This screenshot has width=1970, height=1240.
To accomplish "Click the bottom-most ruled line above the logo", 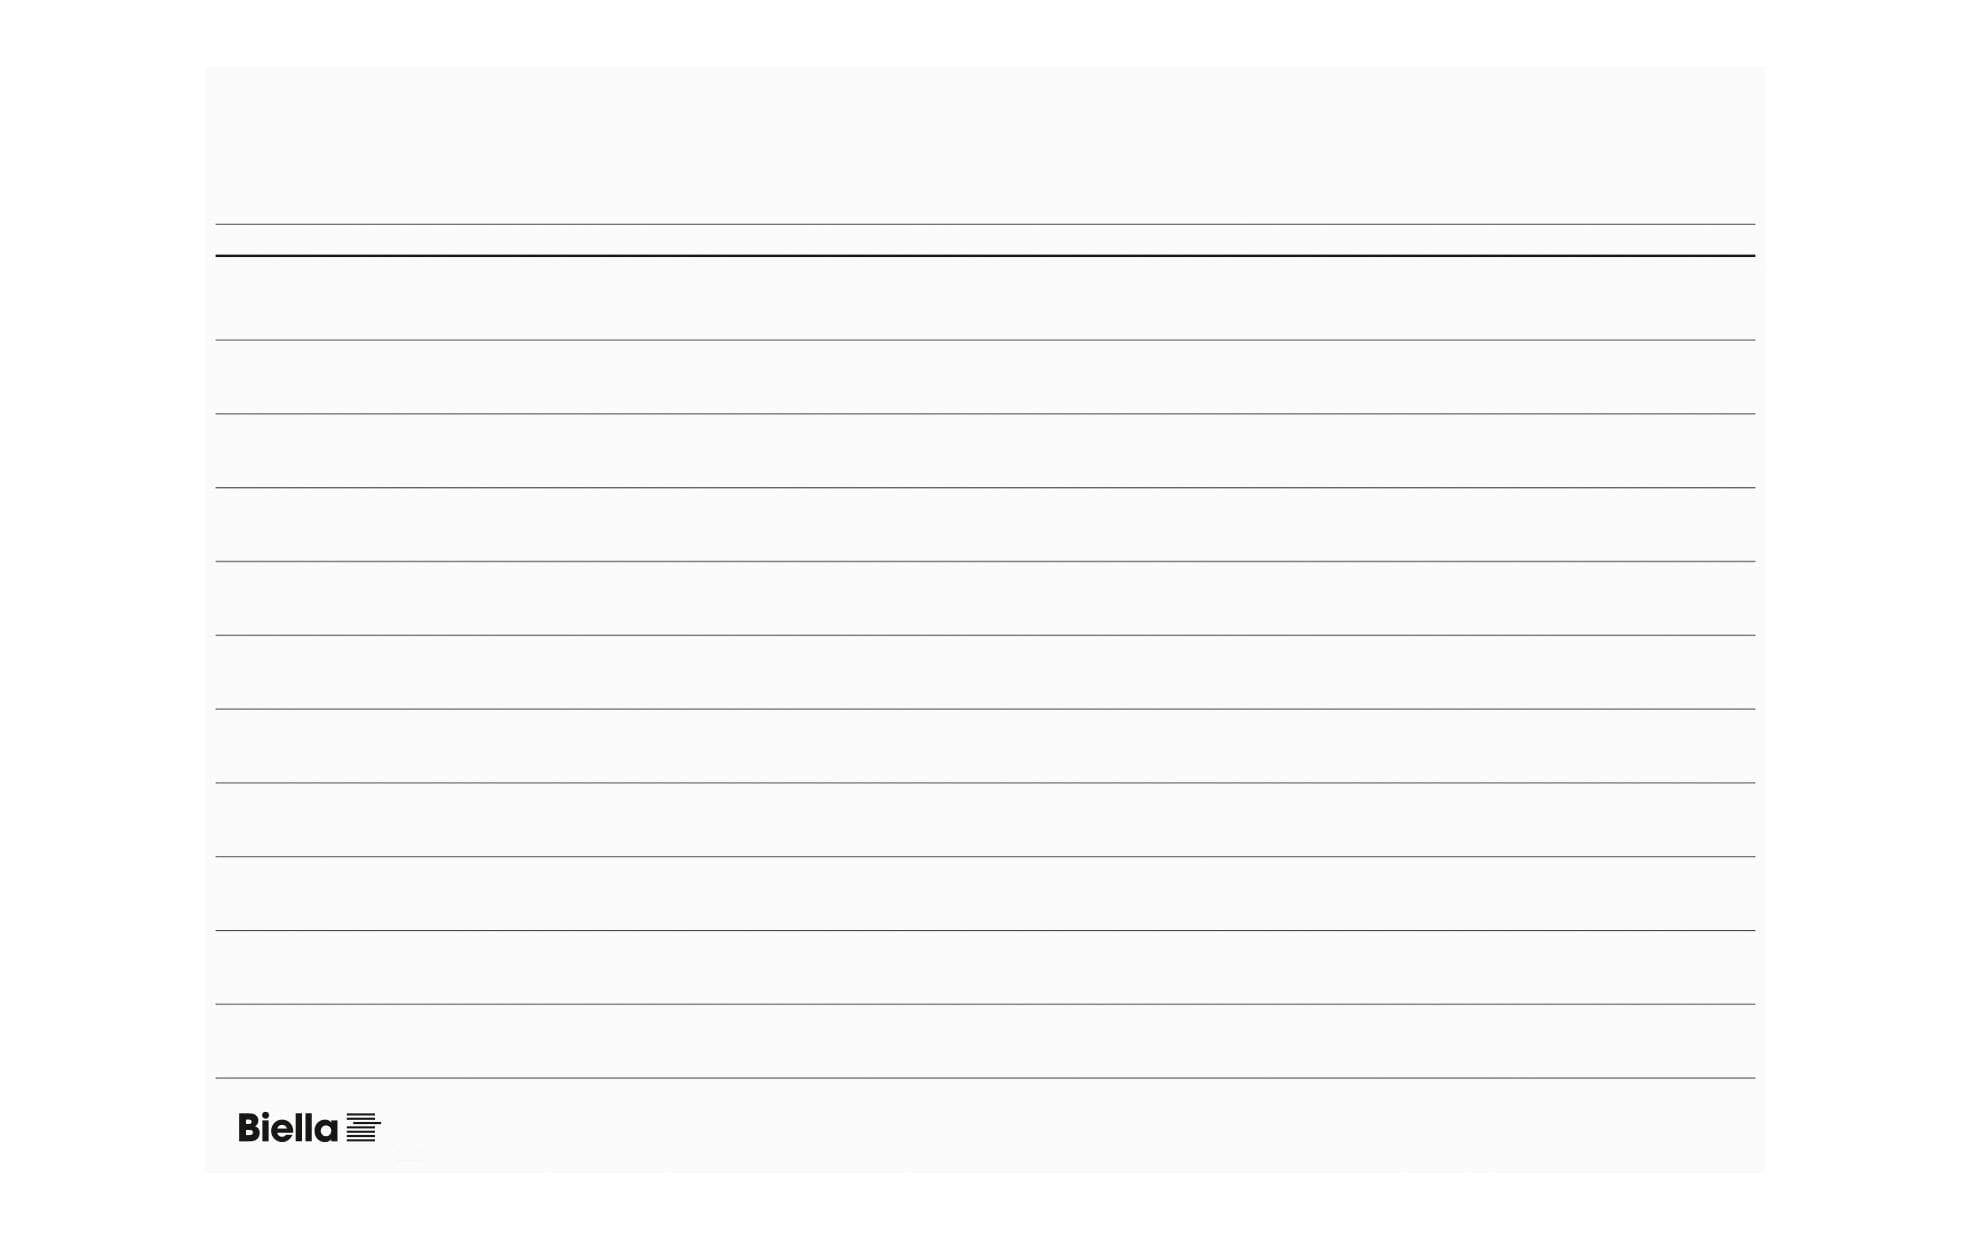I will pos(985,1078).
